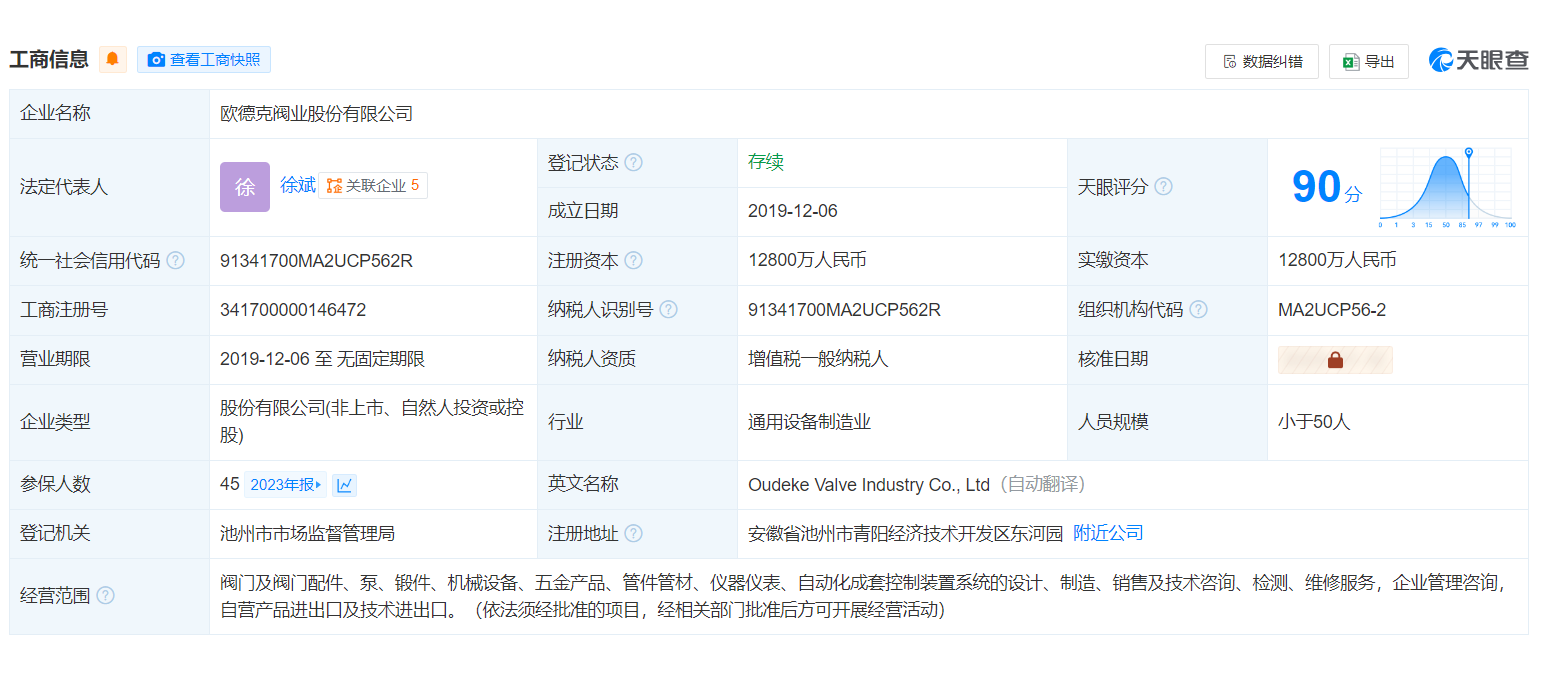Expand the 2023年报 annual report selector
The height and width of the screenshot is (687, 1541).
pyautogui.click(x=287, y=485)
